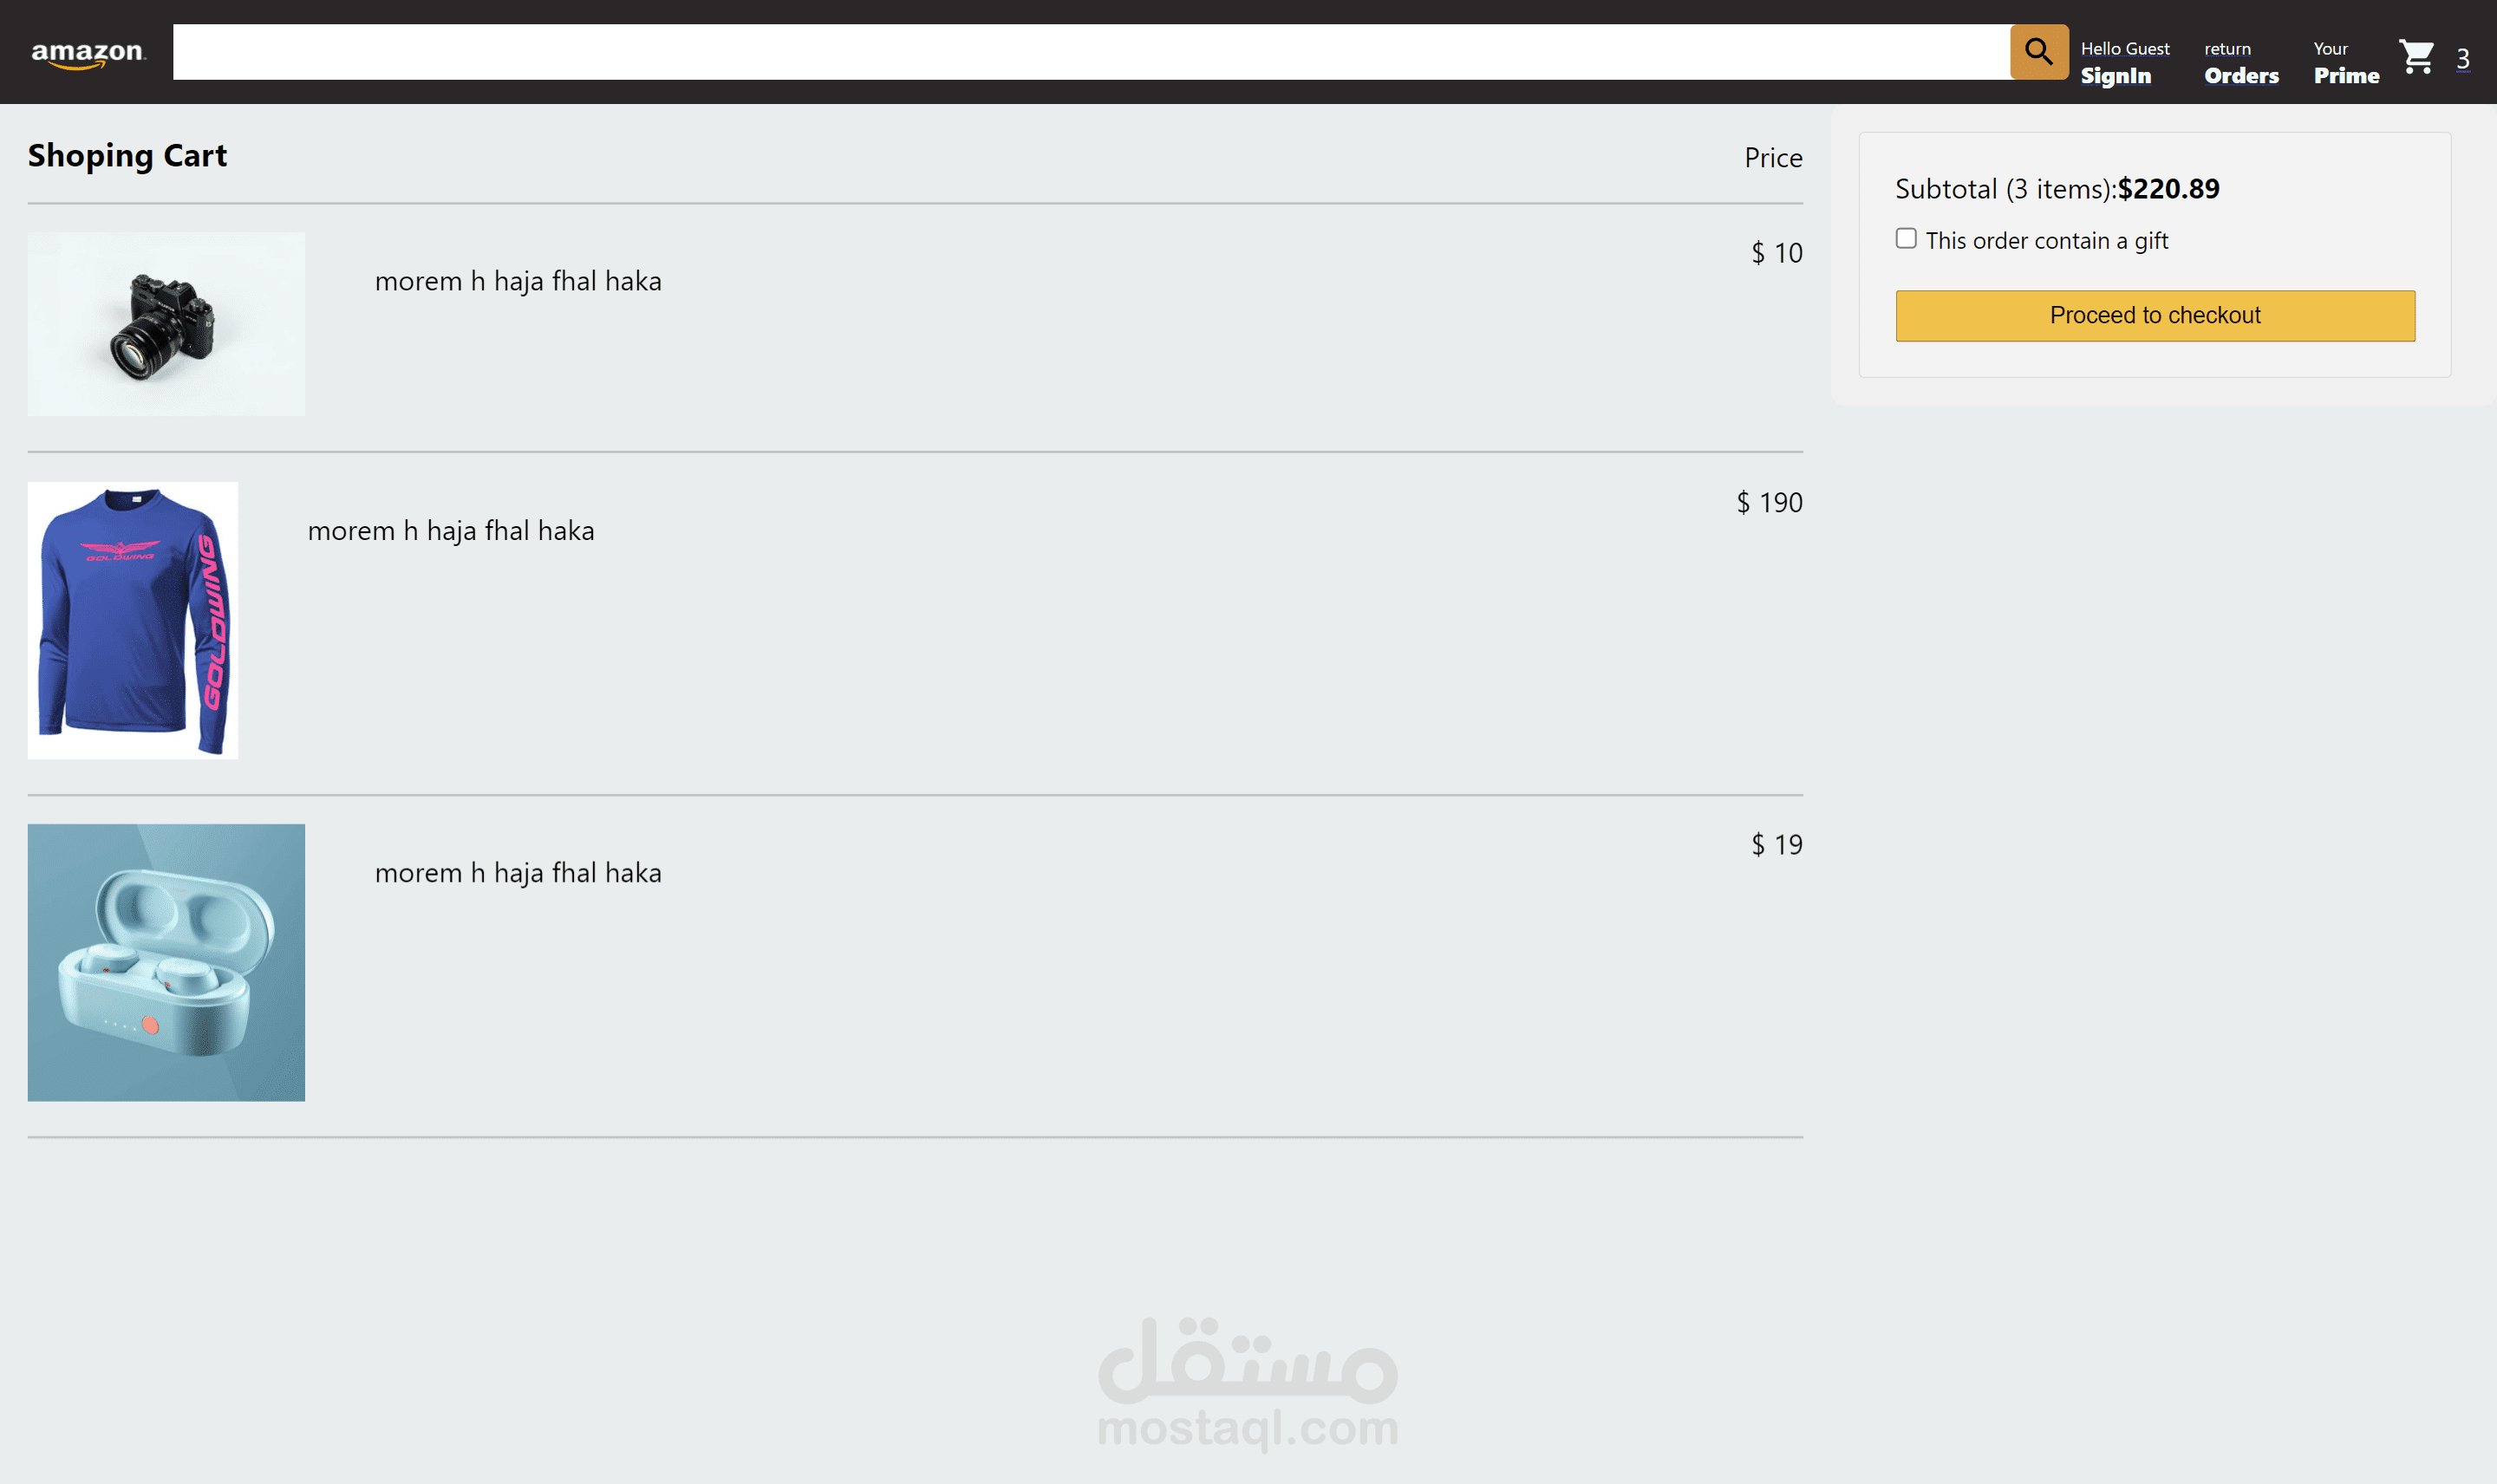The width and height of the screenshot is (2497, 1484).
Task: Click the blue Goldwing shirt image
Action: point(133,620)
